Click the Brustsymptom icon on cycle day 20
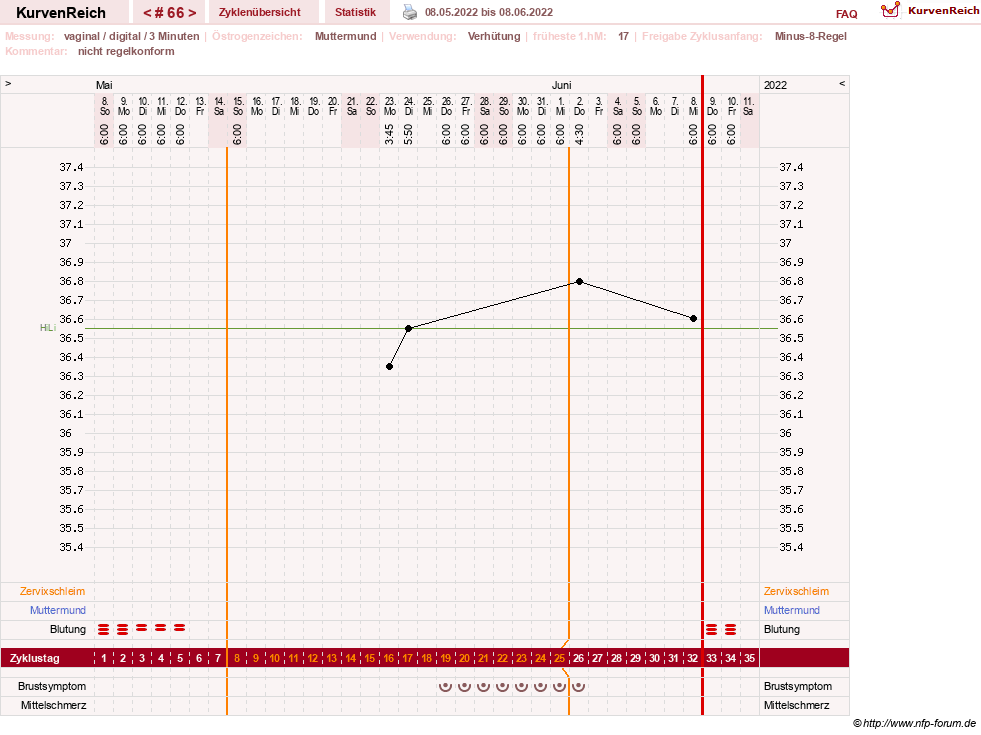The image size is (981, 735). (x=464, y=686)
